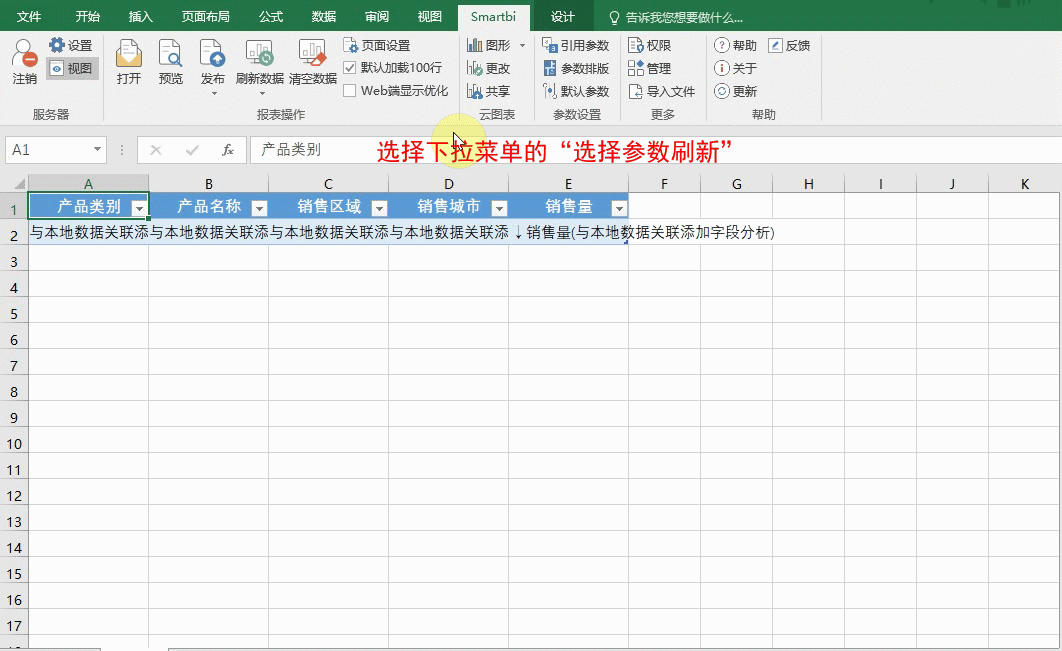Click the insert function fx button

point(228,150)
